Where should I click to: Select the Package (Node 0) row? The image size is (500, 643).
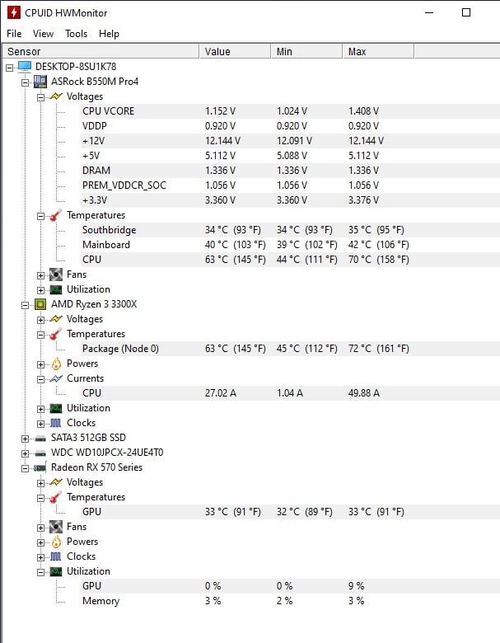[290, 349]
